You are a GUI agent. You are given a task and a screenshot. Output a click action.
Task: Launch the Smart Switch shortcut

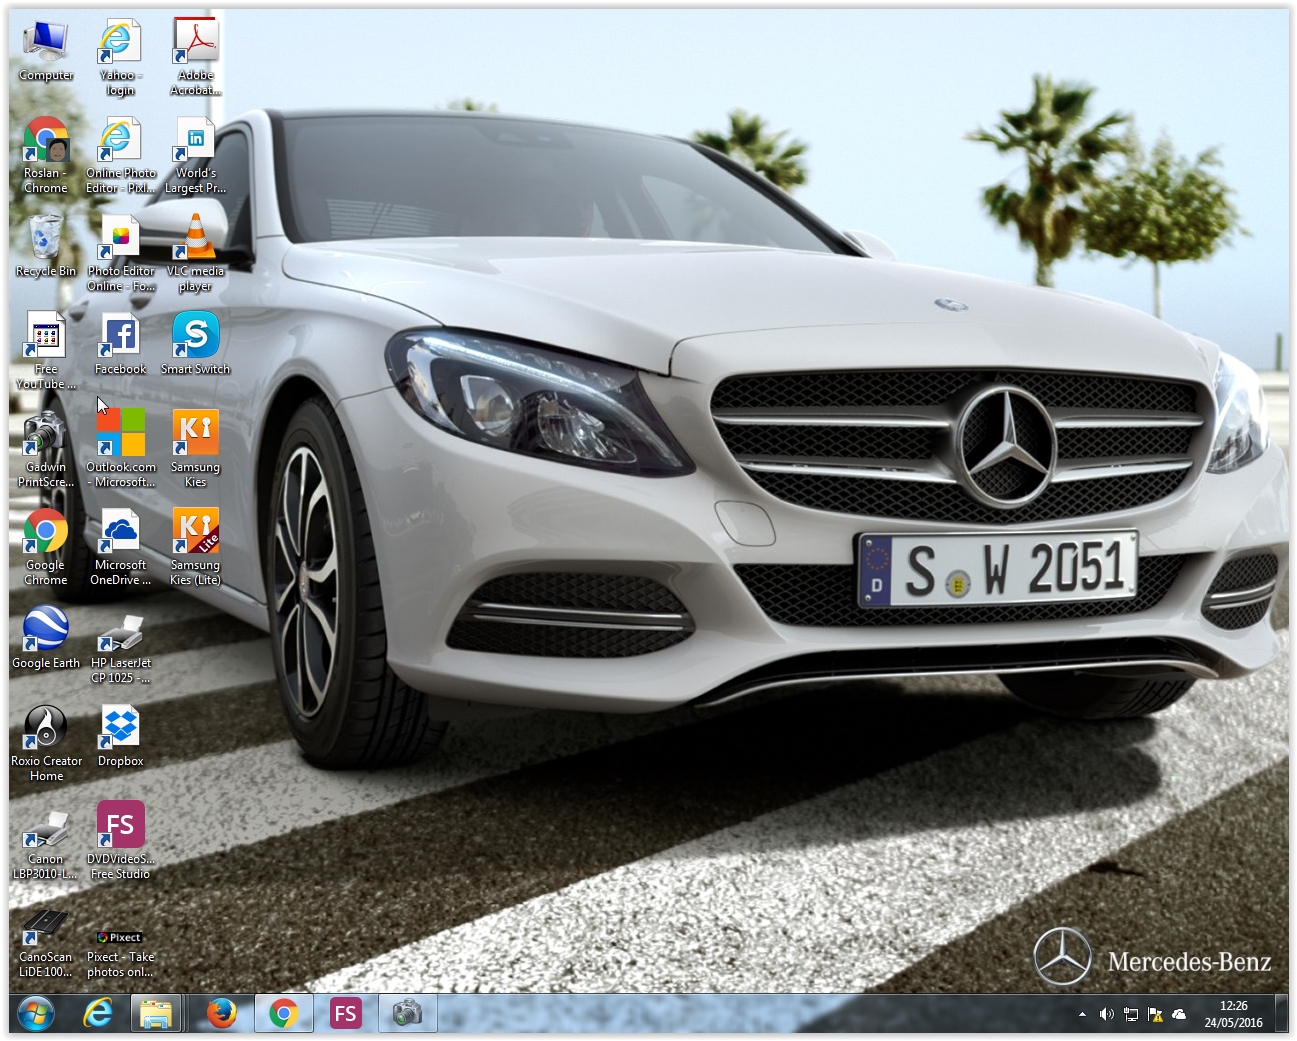click(x=195, y=344)
